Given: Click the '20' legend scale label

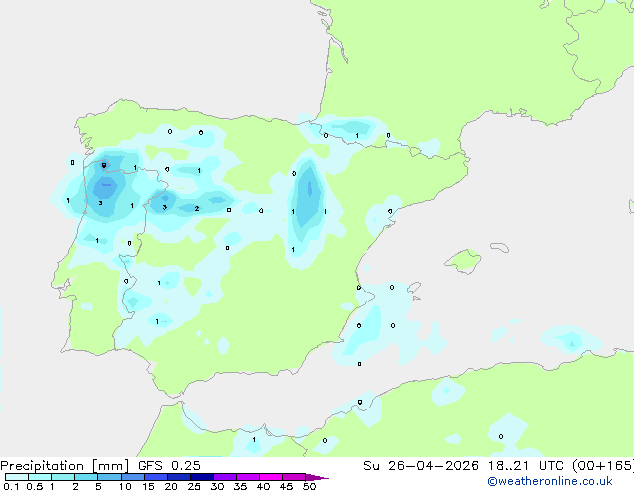Looking at the screenshot, I should click(x=171, y=486).
